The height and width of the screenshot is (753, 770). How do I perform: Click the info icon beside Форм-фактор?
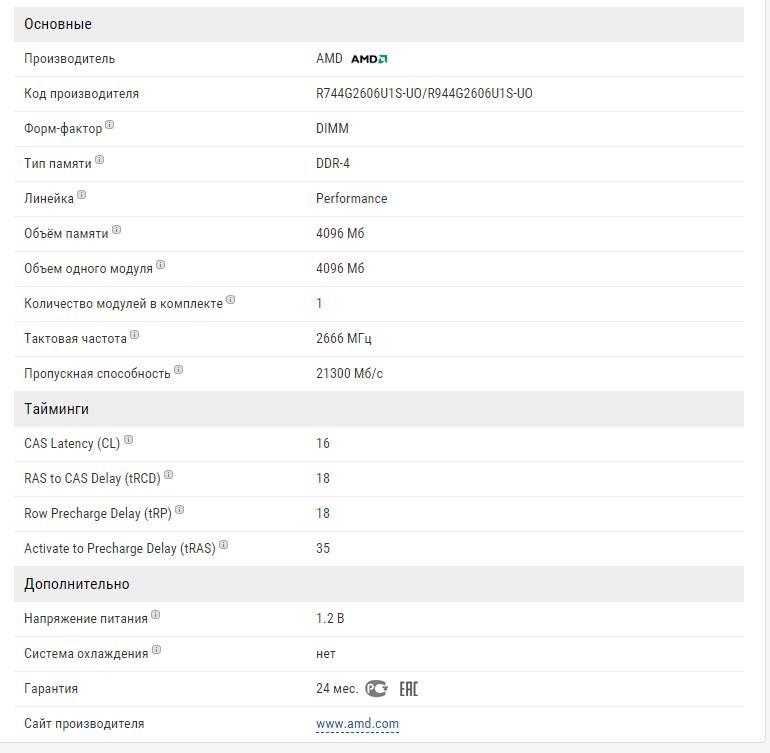tap(110, 126)
